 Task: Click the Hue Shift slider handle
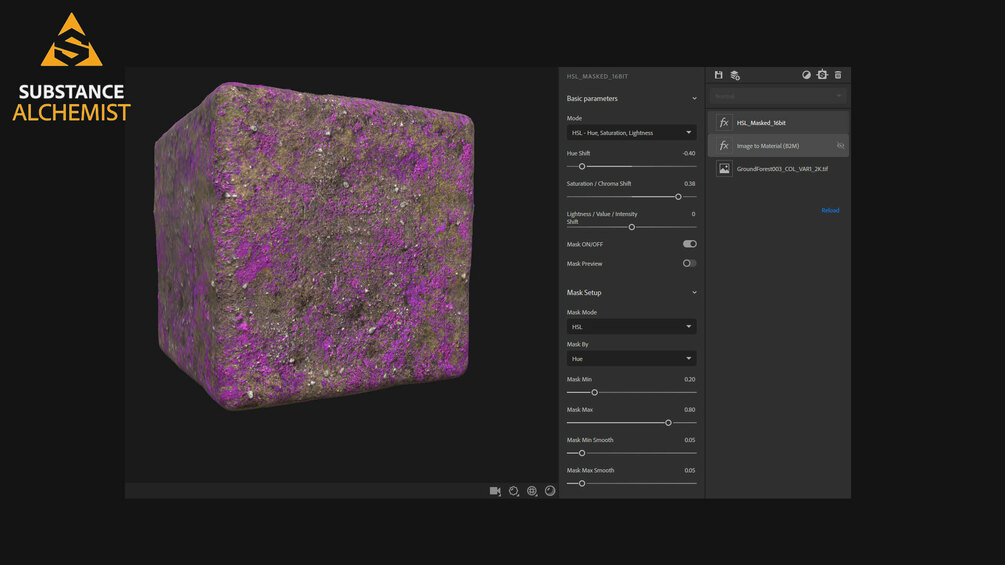click(x=582, y=166)
